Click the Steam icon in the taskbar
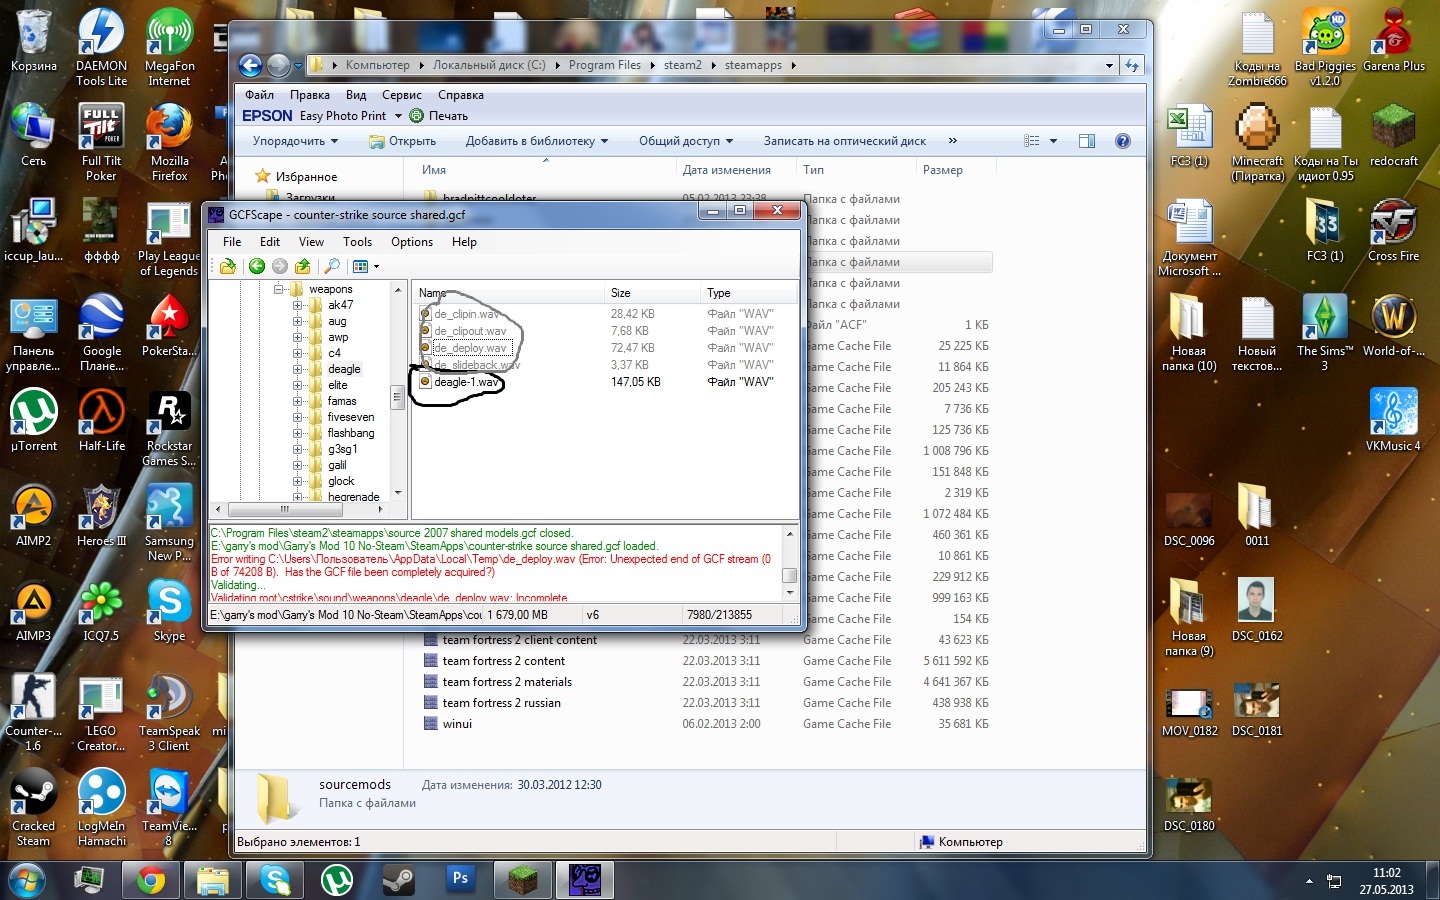 399,880
